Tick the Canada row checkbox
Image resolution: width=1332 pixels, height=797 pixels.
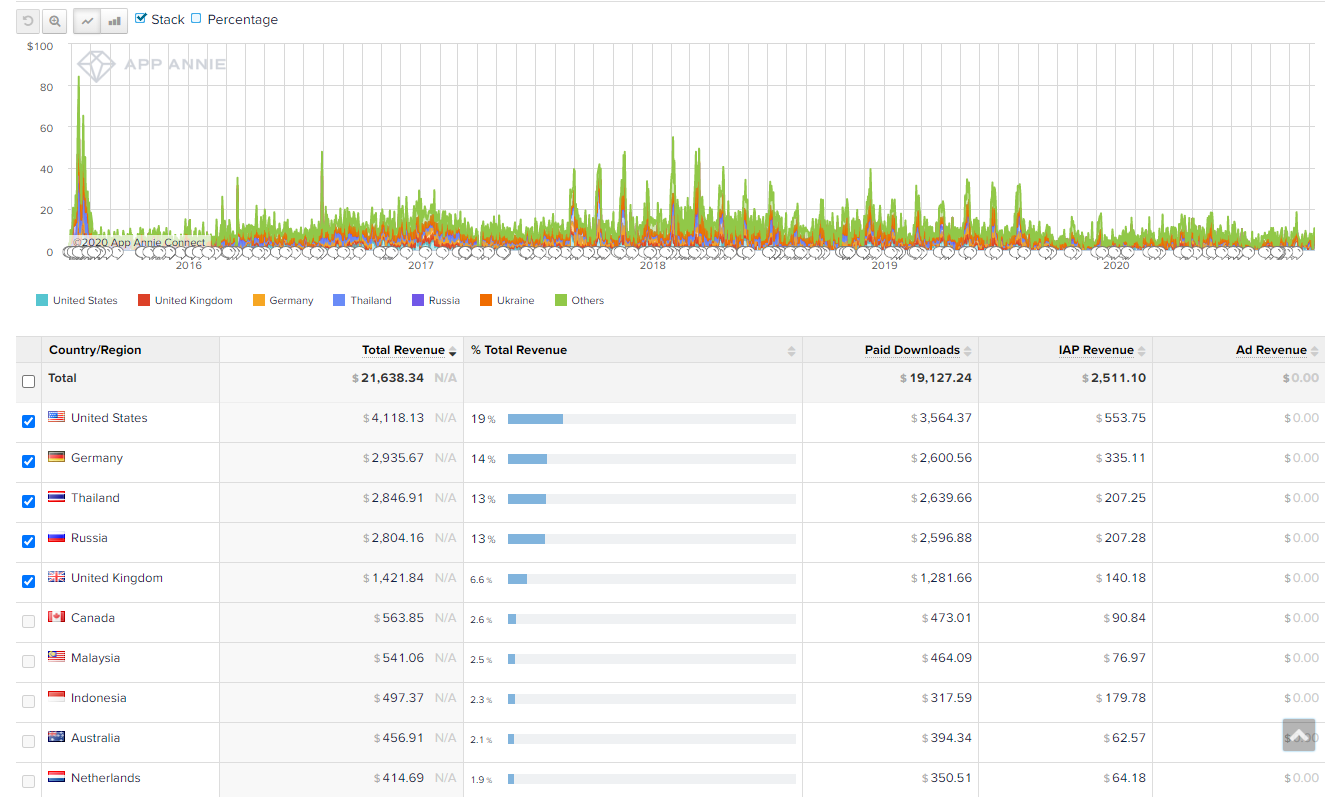(28, 621)
